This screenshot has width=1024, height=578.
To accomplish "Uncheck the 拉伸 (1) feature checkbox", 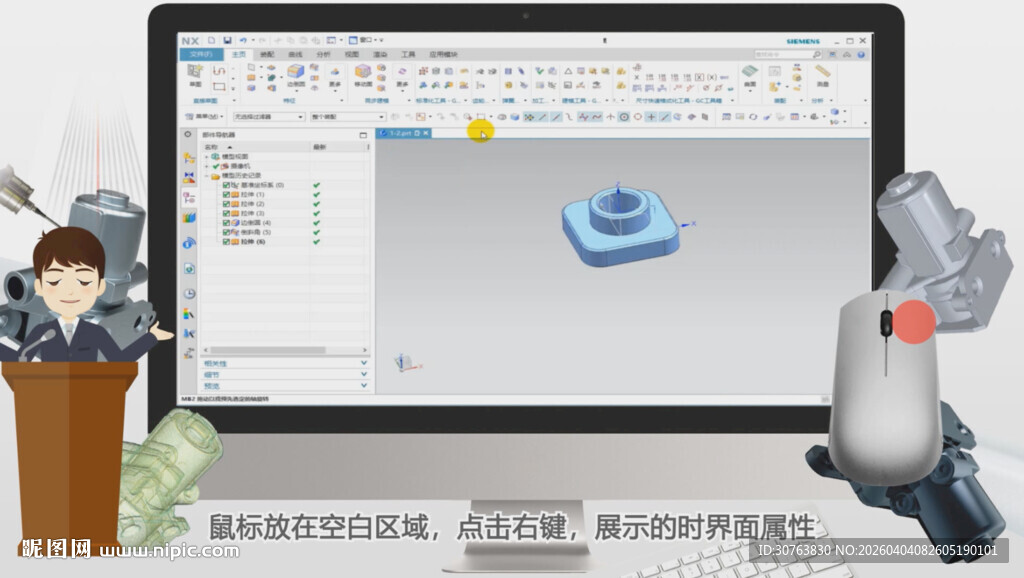I will point(225,196).
